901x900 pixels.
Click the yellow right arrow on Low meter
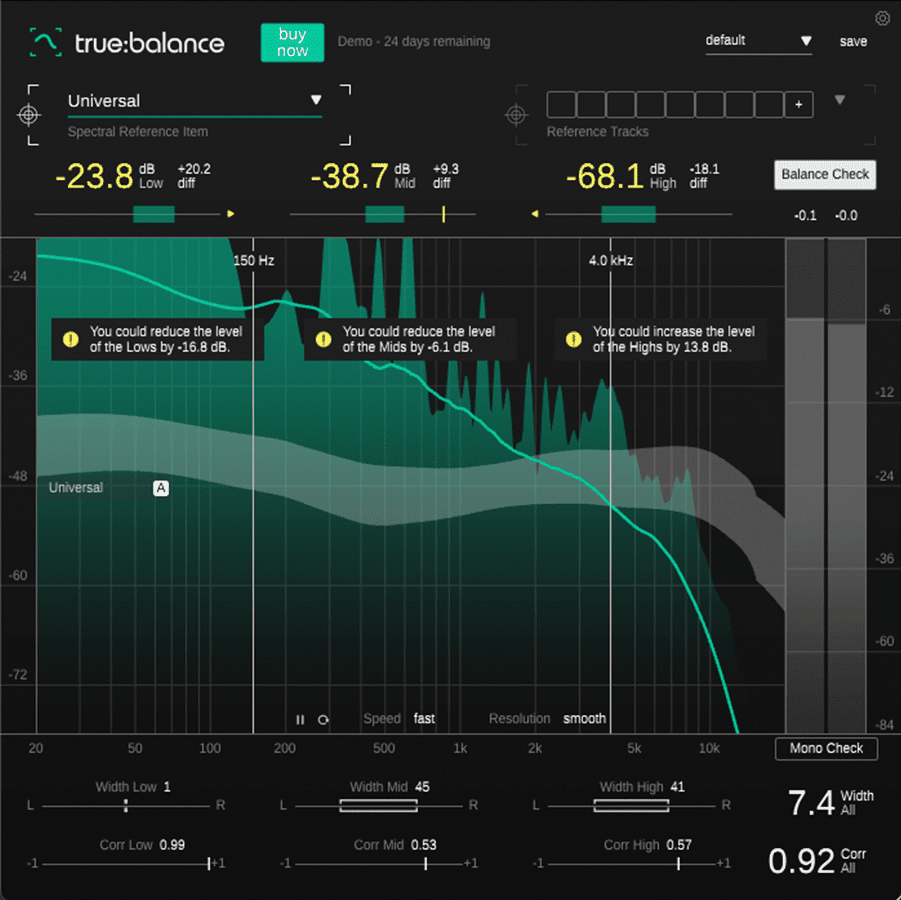(x=230, y=214)
